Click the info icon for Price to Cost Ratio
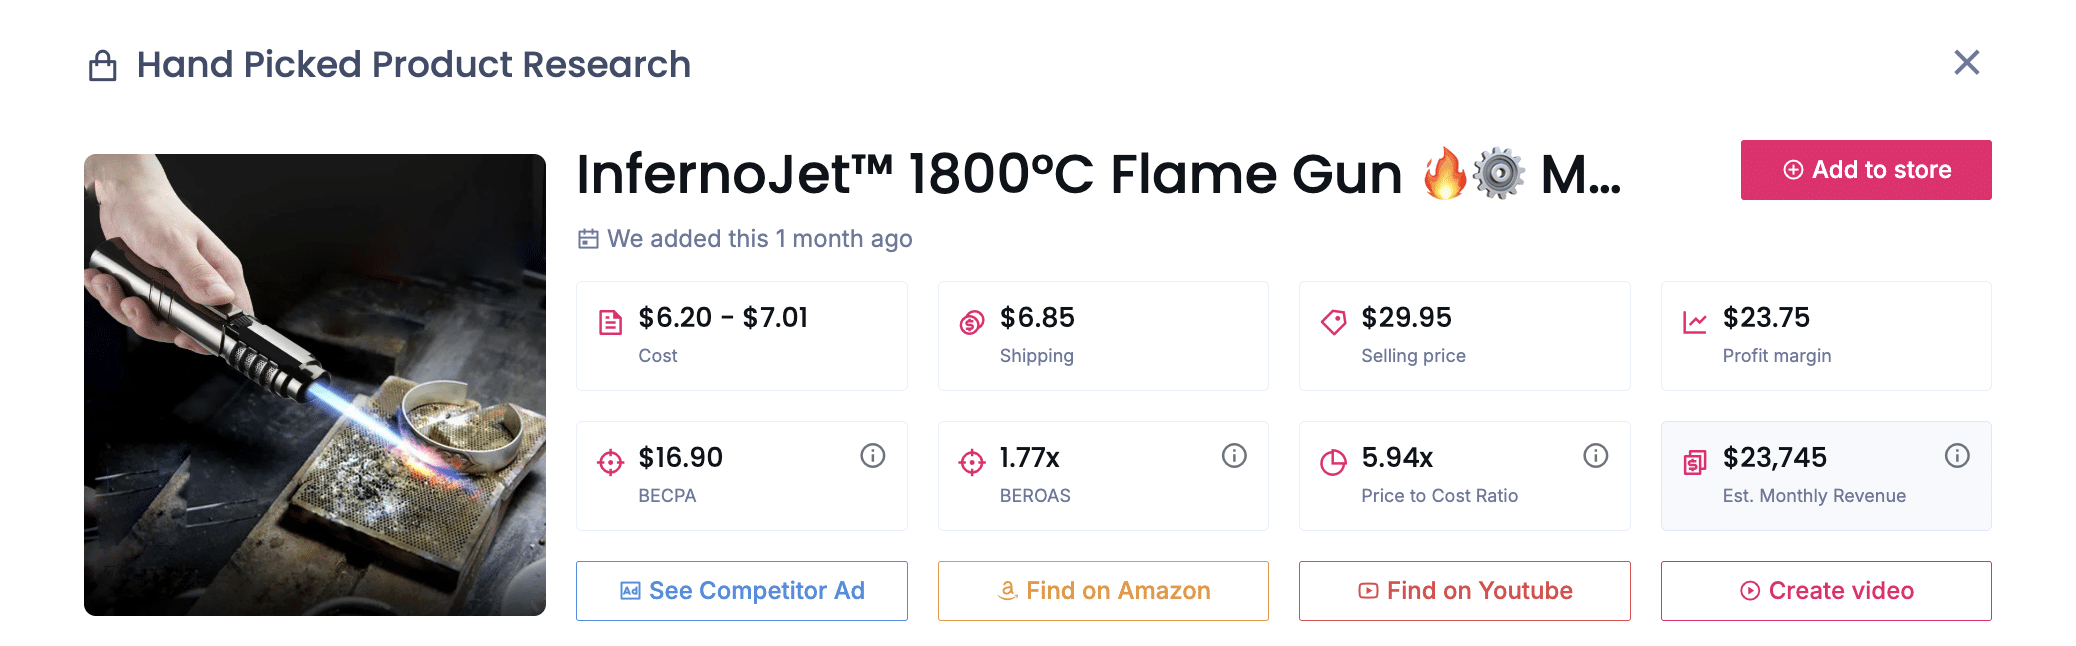This screenshot has width=2076, height=646. click(x=1595, y=455)
